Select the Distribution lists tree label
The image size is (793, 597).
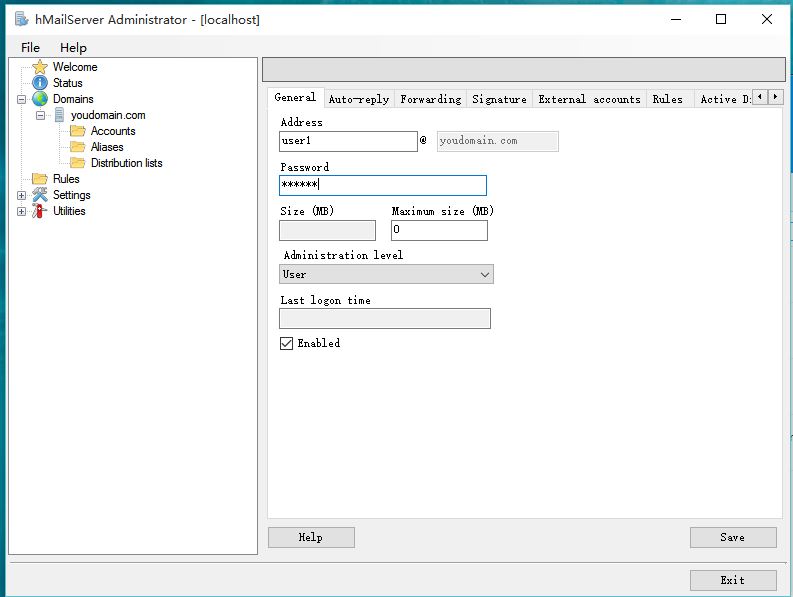[x=126, y=163]
